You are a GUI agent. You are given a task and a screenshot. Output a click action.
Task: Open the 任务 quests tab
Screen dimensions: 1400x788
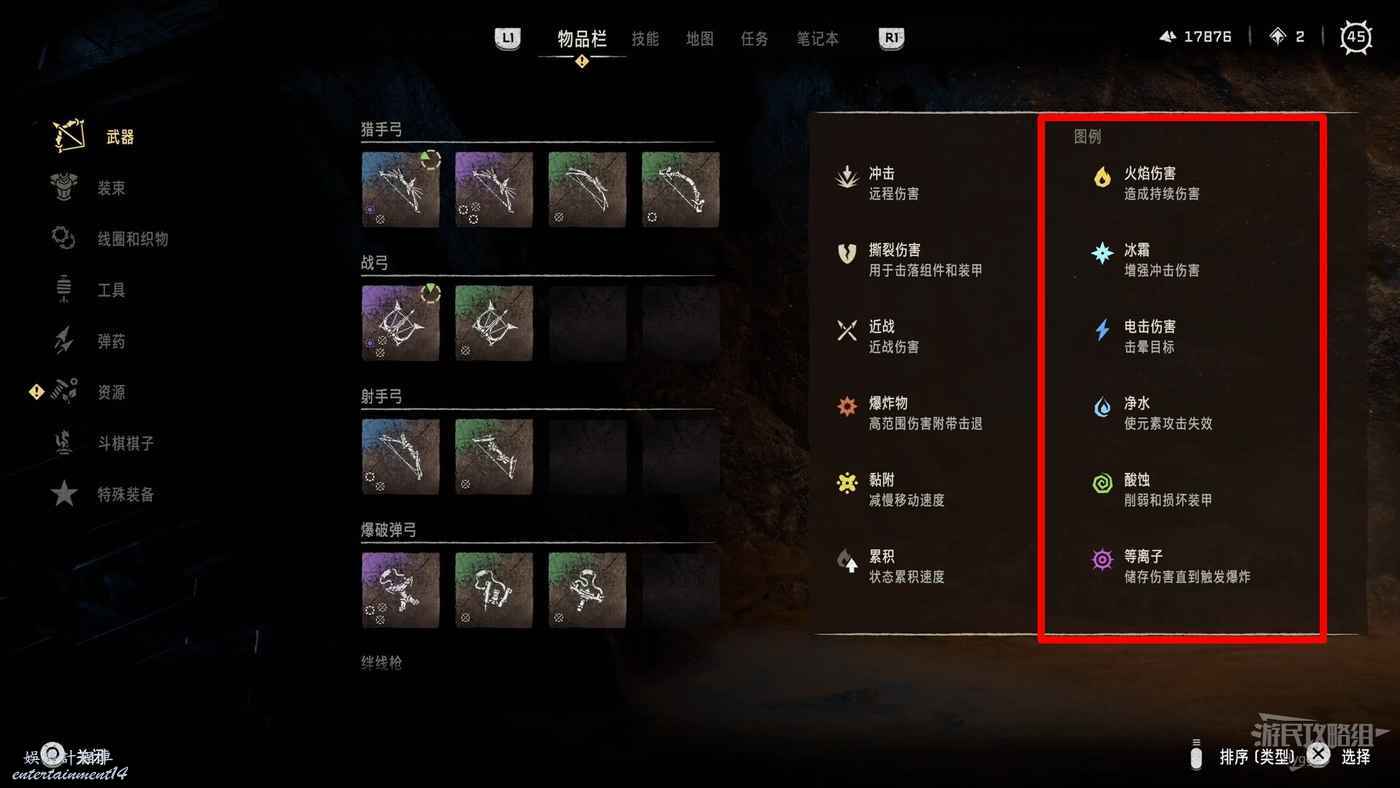[754, 39]
